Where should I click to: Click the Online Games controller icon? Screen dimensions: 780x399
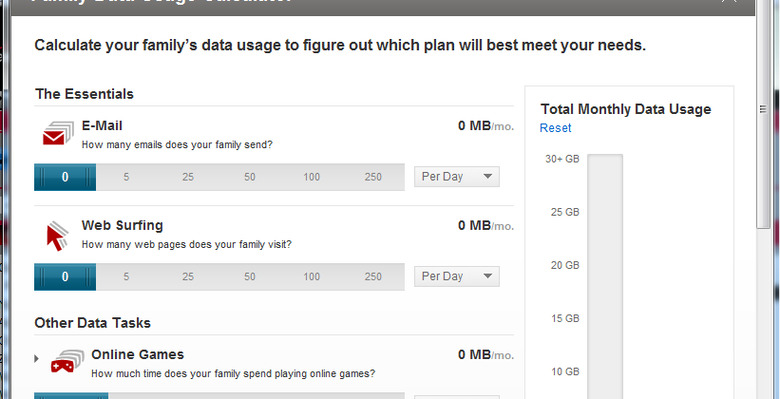coord(67,362)
